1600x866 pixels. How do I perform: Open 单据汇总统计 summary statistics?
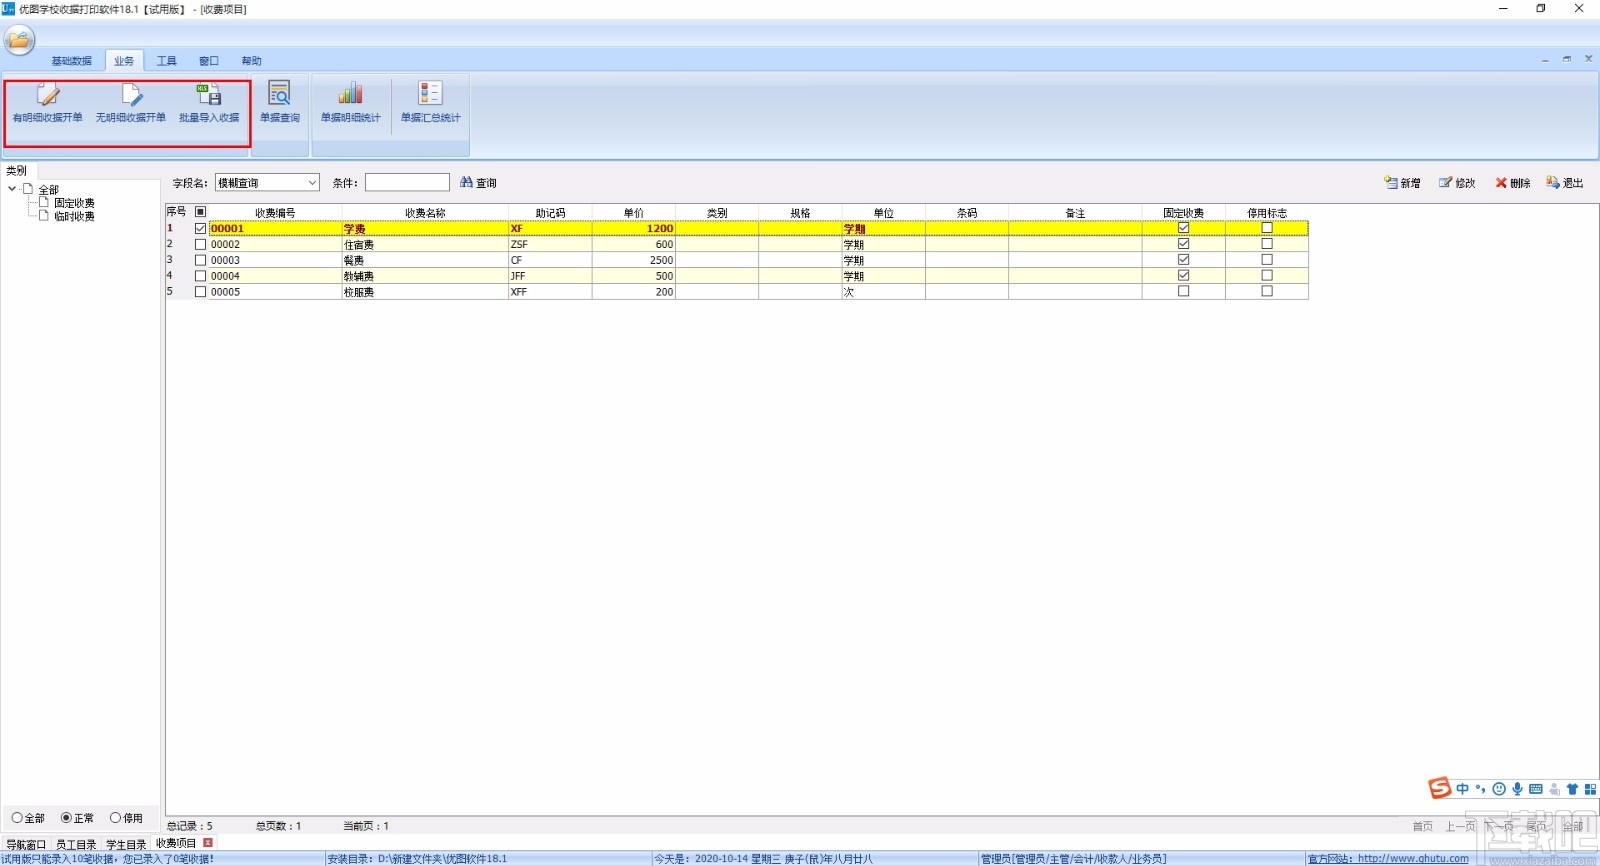[x=431, y=104]
